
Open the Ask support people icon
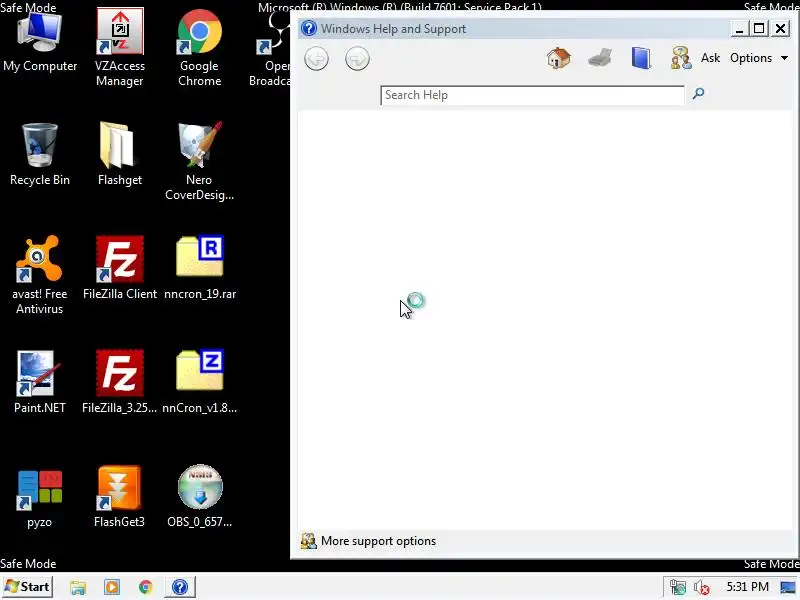click(681, 58)
